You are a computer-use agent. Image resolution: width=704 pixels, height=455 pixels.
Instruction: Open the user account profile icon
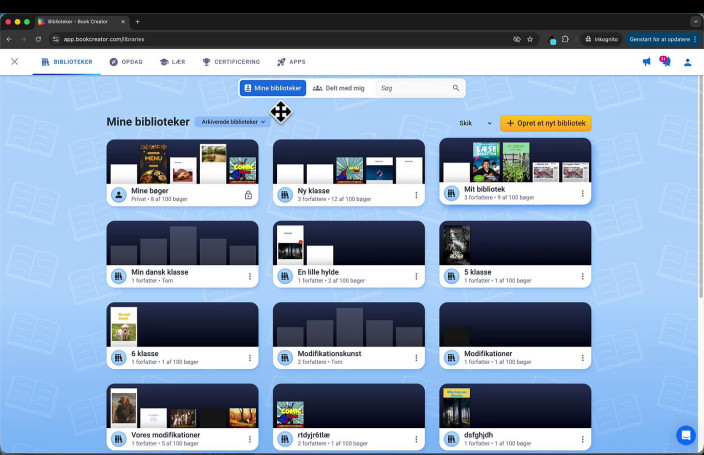point(687,62)
